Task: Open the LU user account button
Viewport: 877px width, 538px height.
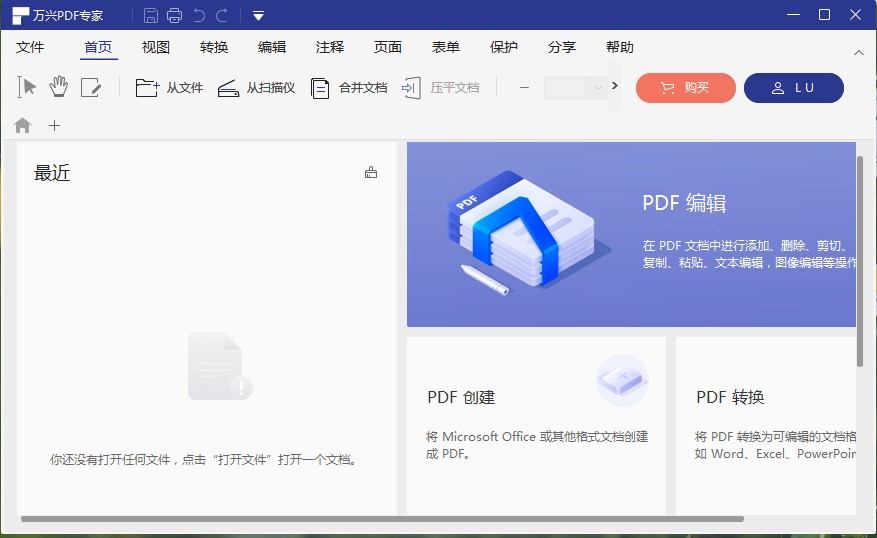Action: (x=794, y=88)
